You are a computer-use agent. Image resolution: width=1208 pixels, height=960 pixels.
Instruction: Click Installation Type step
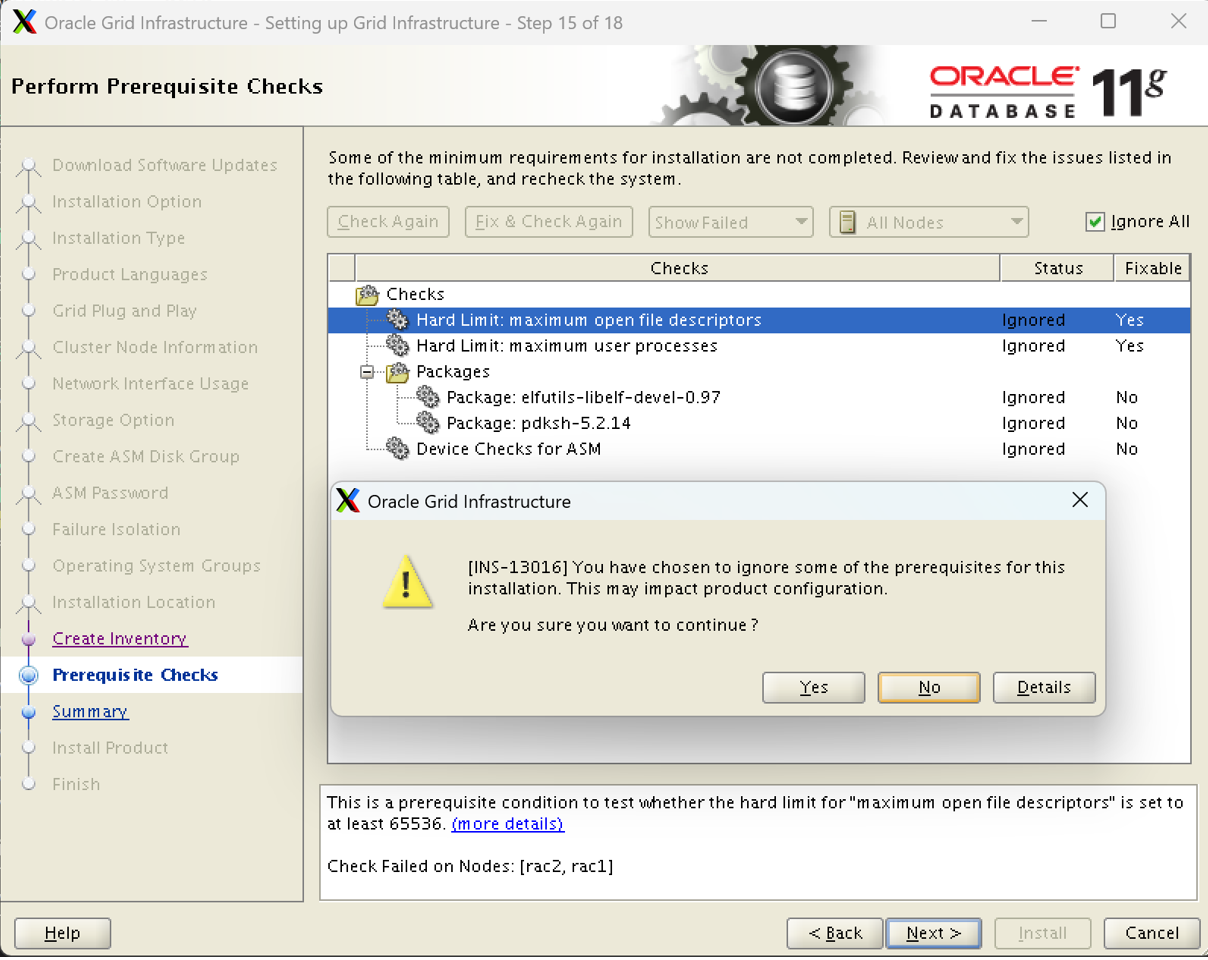coord(118,238)
